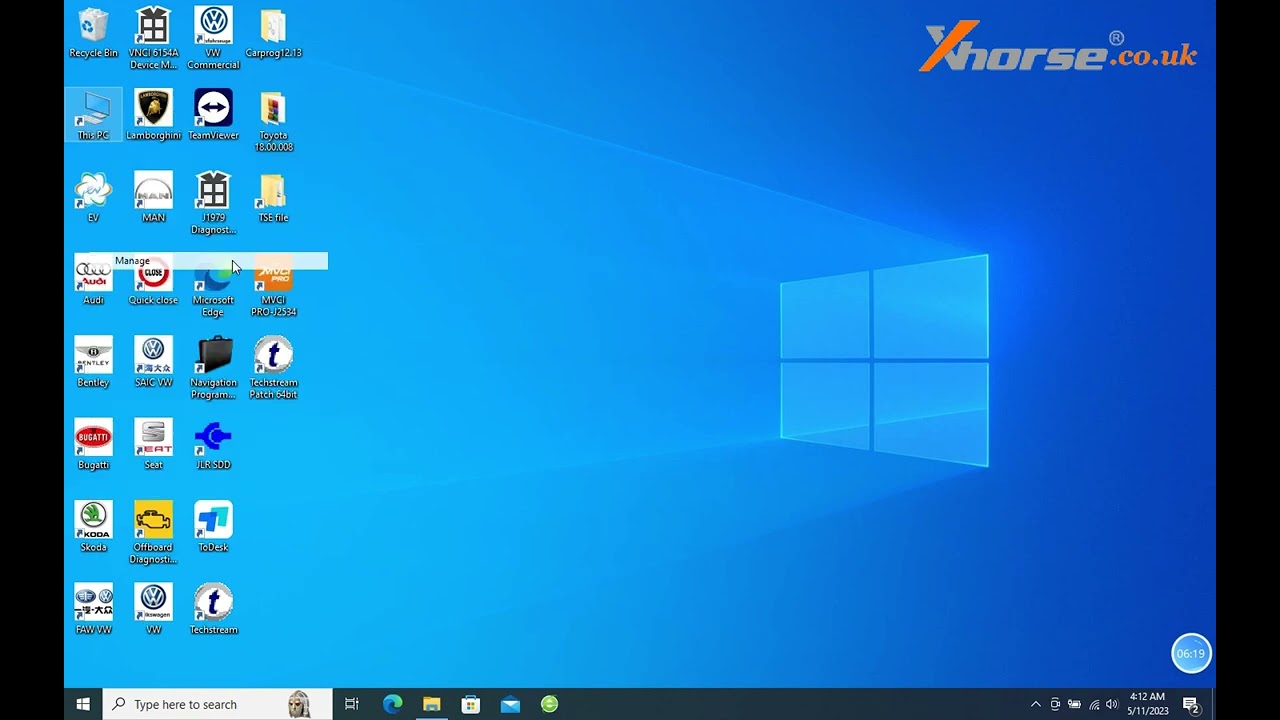Open the Mail app on the taskbar
The image size is (1280, 720).
click(x=510, y=704)
